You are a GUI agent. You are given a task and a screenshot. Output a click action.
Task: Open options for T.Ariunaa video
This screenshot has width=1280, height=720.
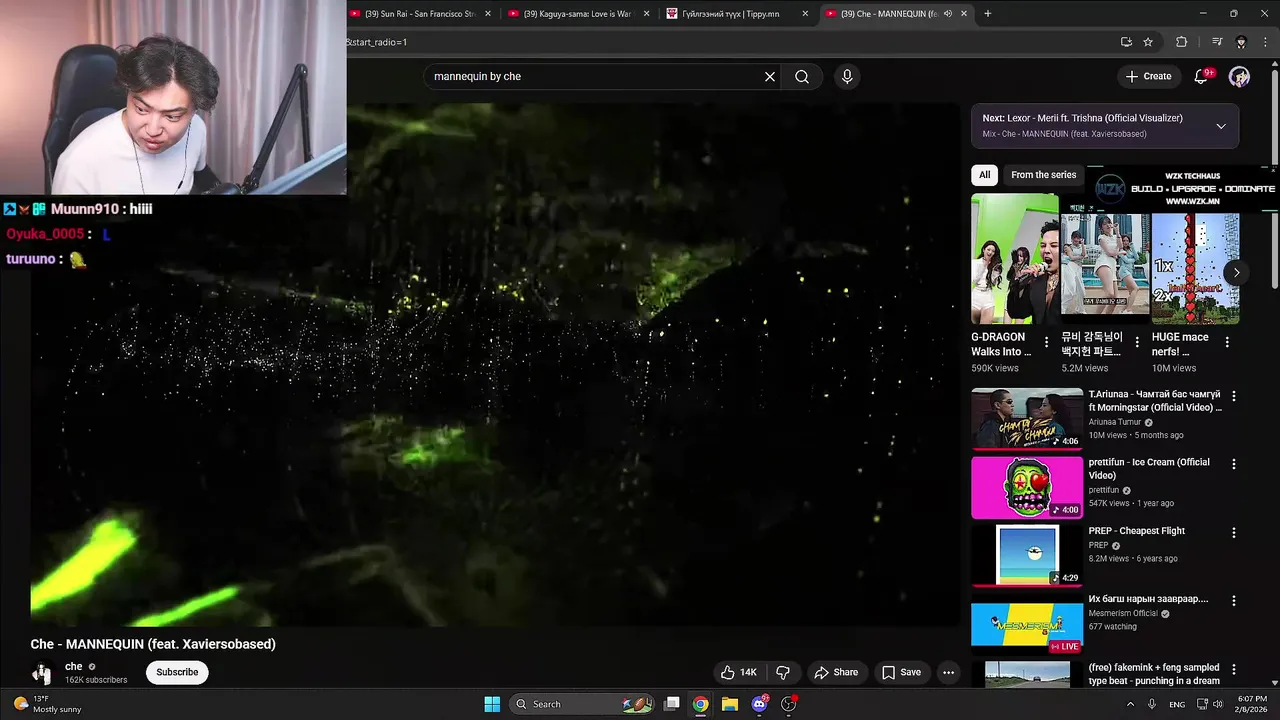(x=1234, y=396)
